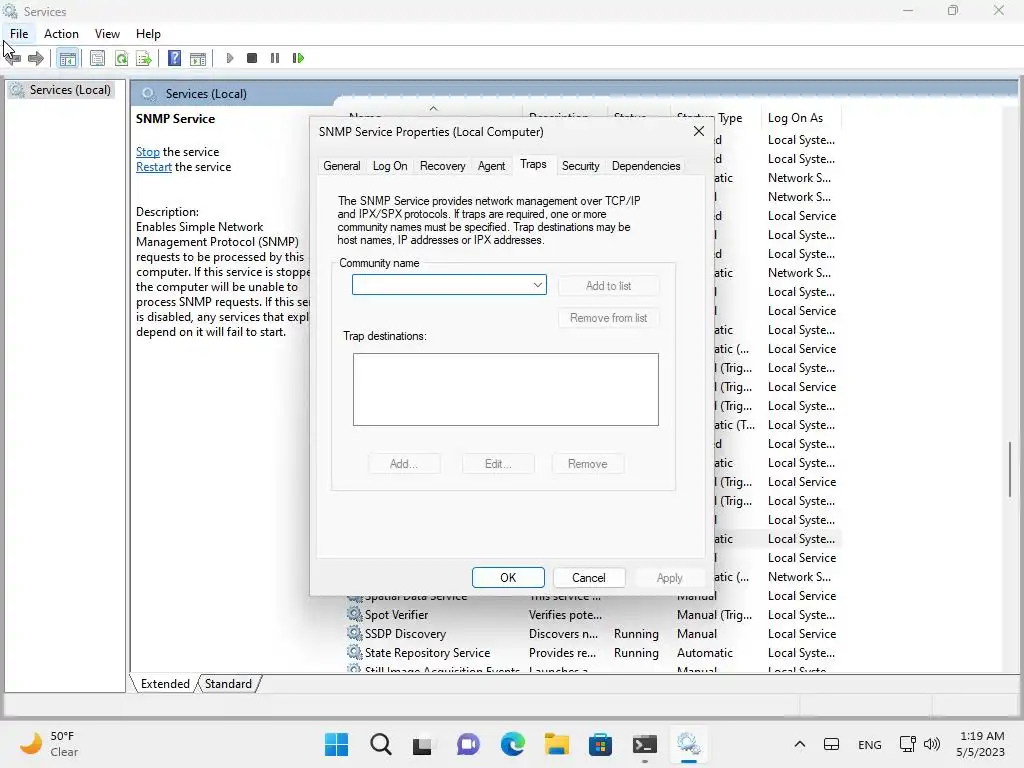Switch to the Log On tab
The image size is (1024, 768).
click(x=390, y=166)
